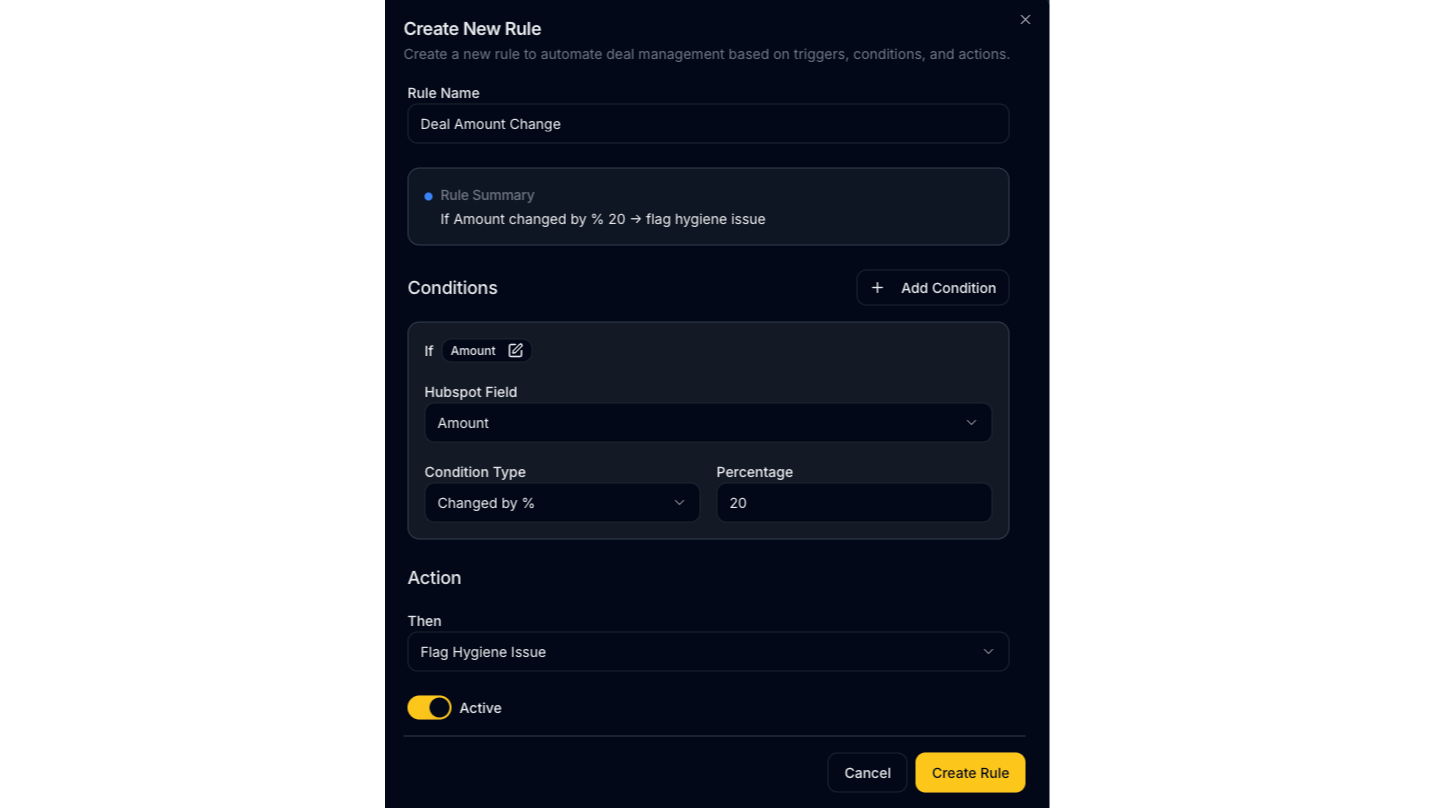Screen dimensions: 1436x808
Task: Edit the Rule Name field
Action: (x=708, y=123)
